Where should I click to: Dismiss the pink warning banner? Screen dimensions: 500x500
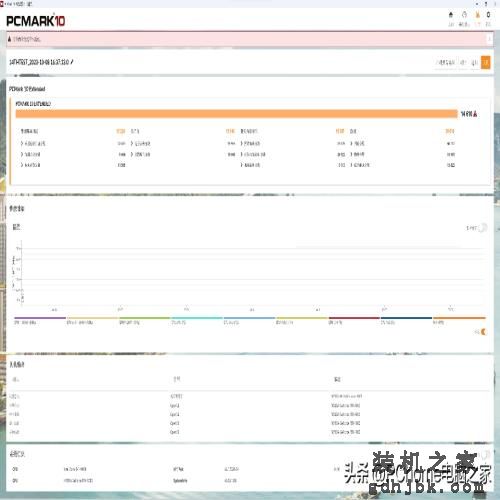pos(489,39)
